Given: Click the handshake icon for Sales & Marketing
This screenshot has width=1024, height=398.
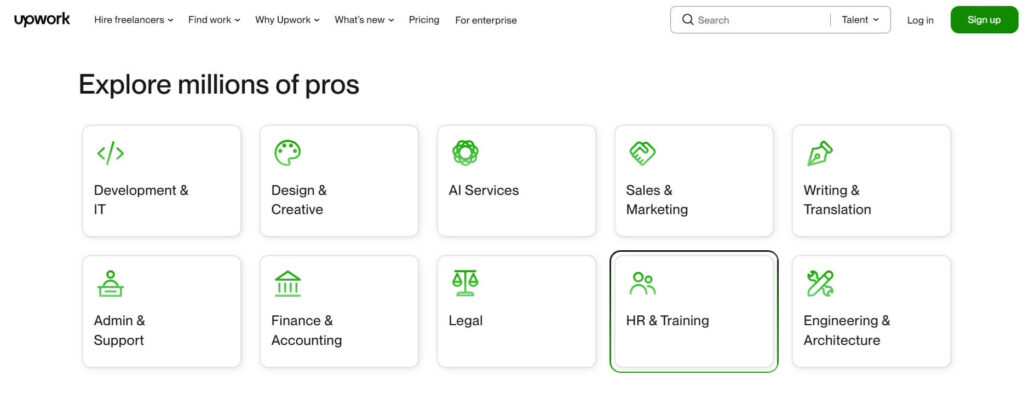Looking at the screenshot, I should click(x=643, y=153).
